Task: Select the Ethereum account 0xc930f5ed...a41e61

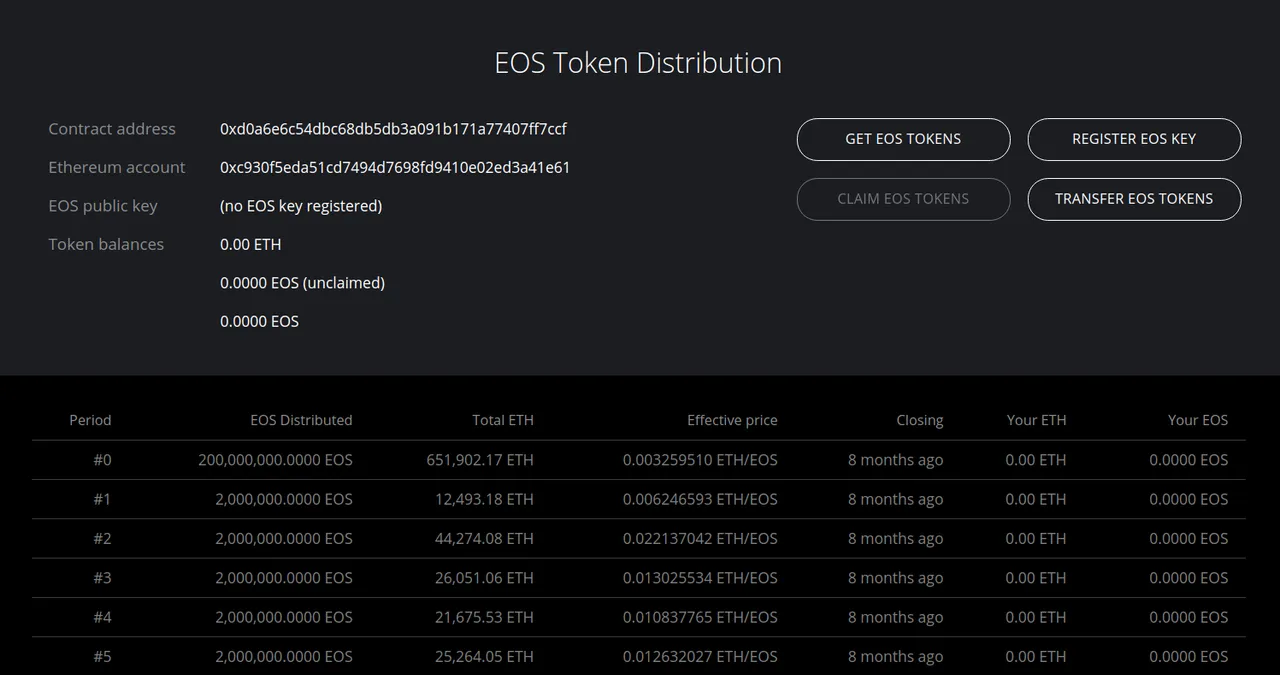Action: click(395, 168)
